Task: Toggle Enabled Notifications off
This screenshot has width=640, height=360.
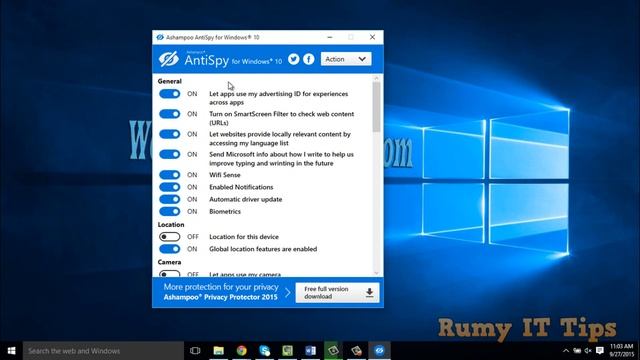Action: pyautogui.click(x=169, y=187)
